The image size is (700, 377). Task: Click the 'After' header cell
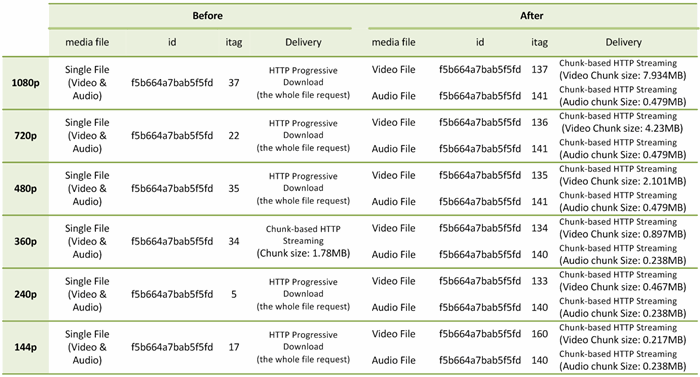(x=531, y=16)
